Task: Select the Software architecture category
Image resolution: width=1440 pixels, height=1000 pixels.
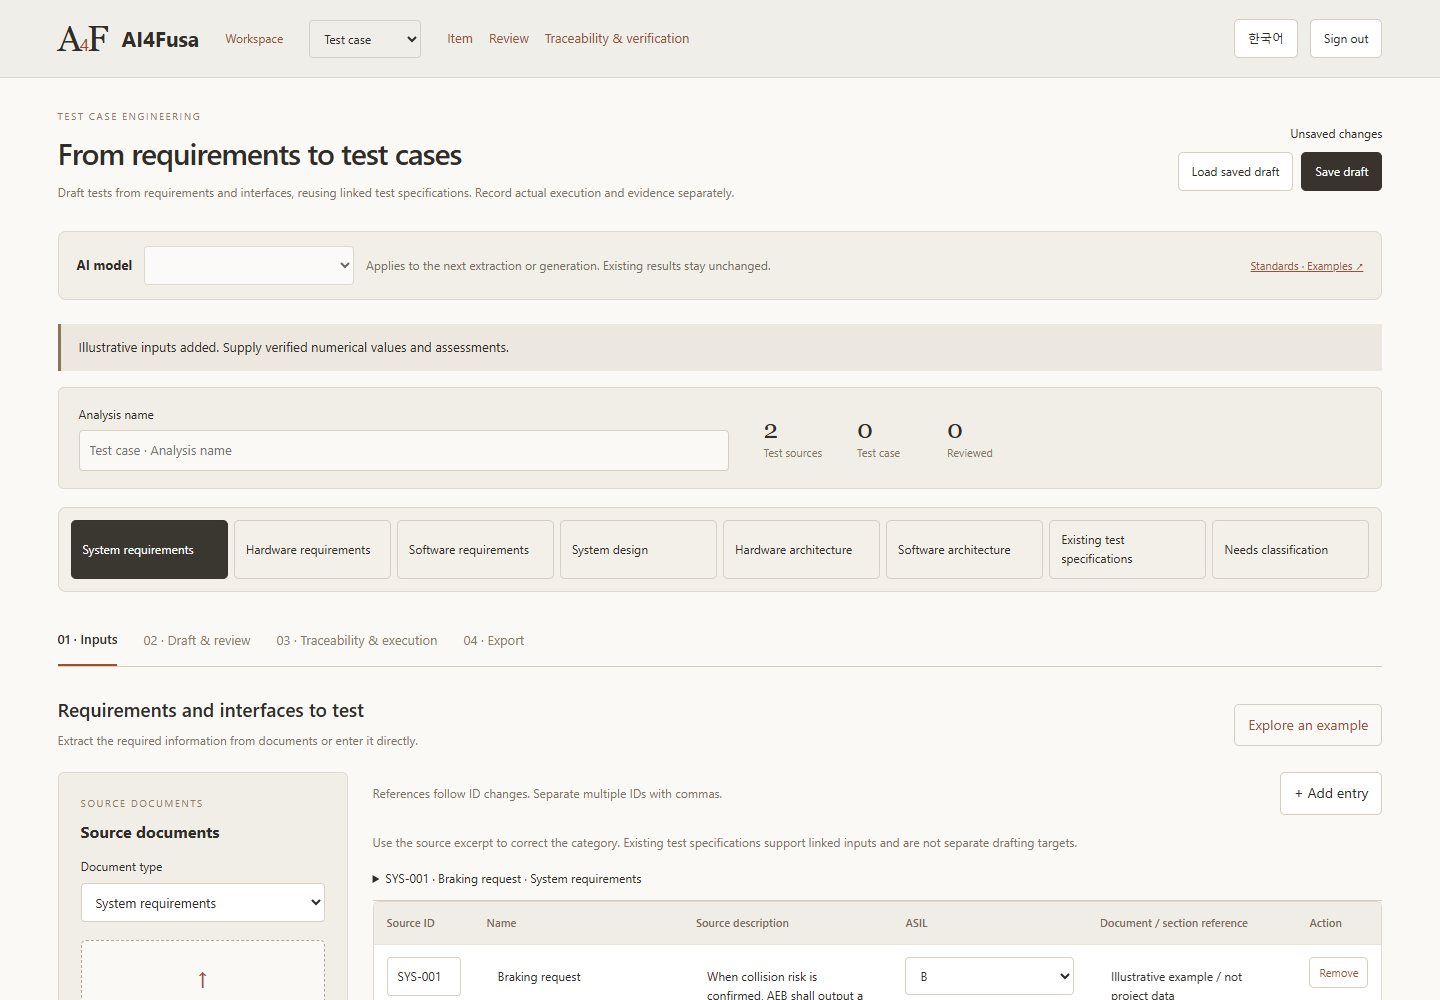Action: [964, 550]
